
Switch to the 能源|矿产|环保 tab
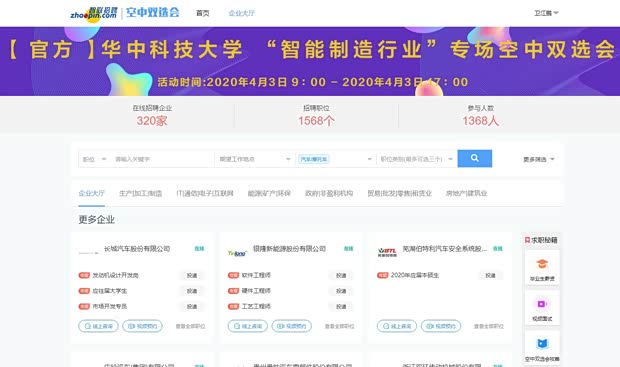click(269, 193)
